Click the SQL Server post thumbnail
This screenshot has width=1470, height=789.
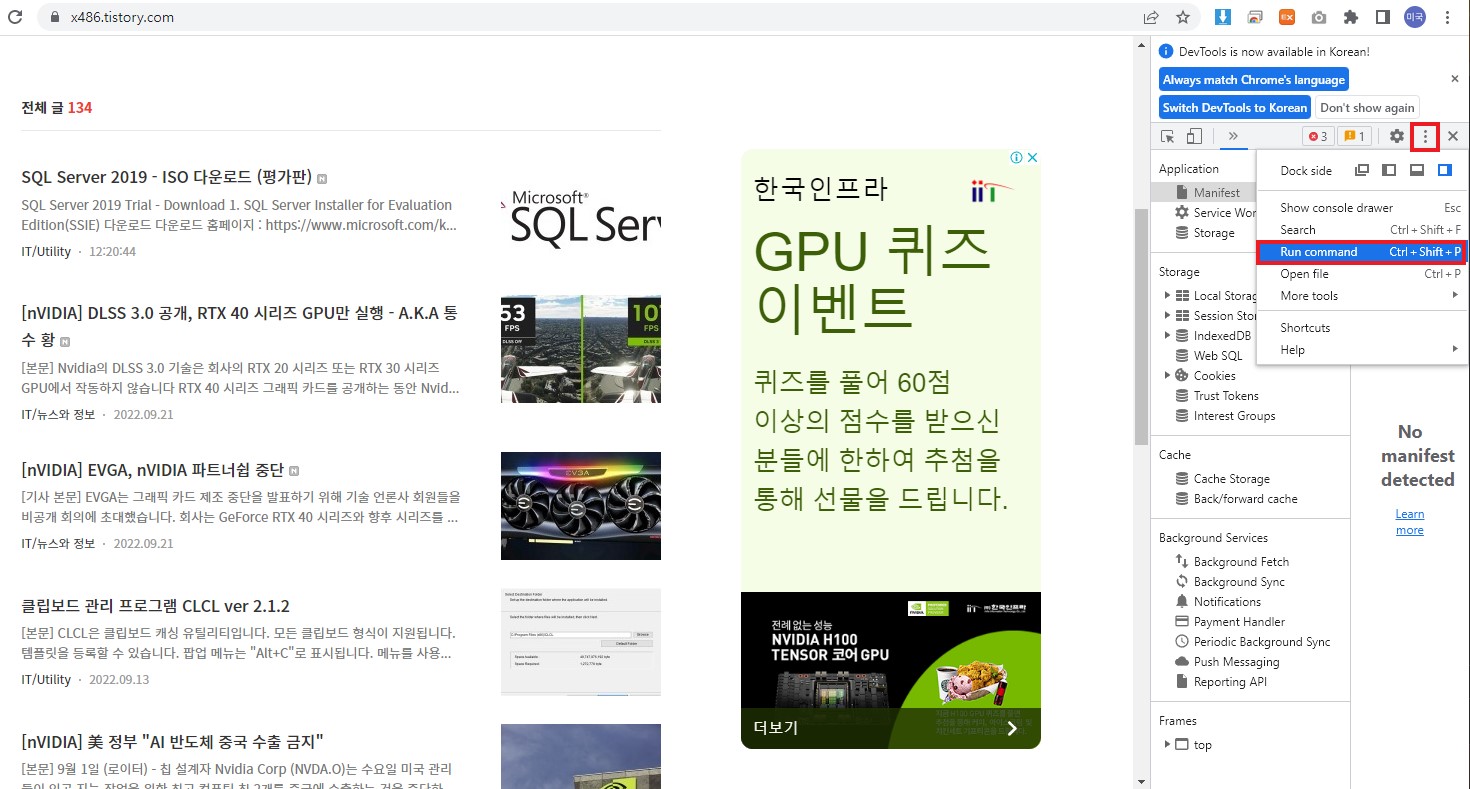(581, 213)
